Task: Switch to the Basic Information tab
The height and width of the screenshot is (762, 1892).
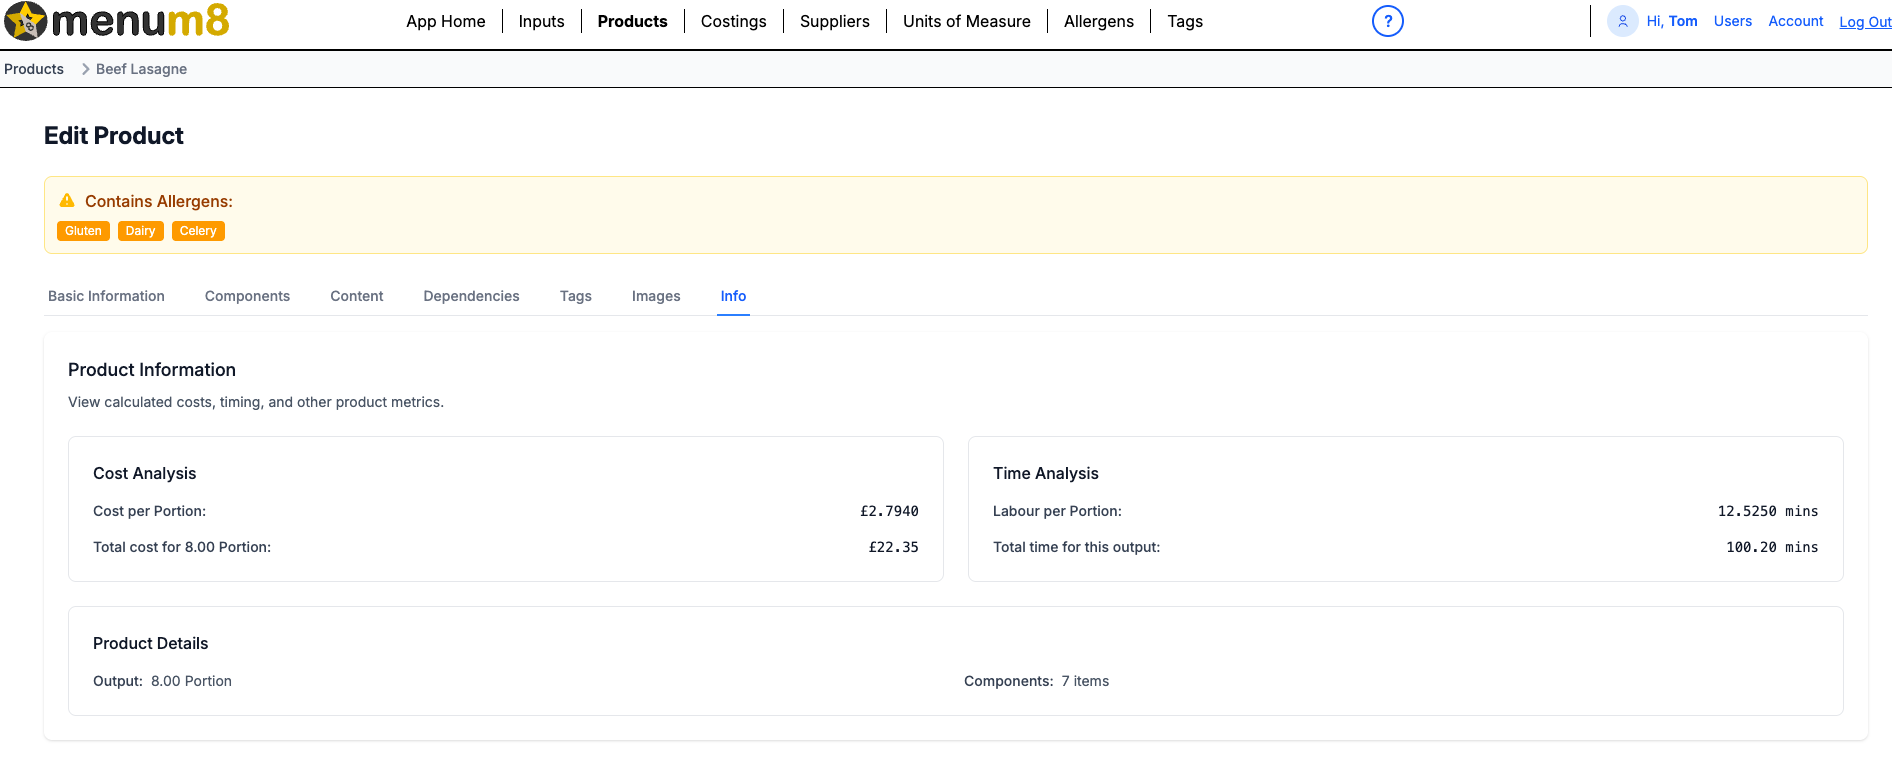Action: click(x=106, y=296)
